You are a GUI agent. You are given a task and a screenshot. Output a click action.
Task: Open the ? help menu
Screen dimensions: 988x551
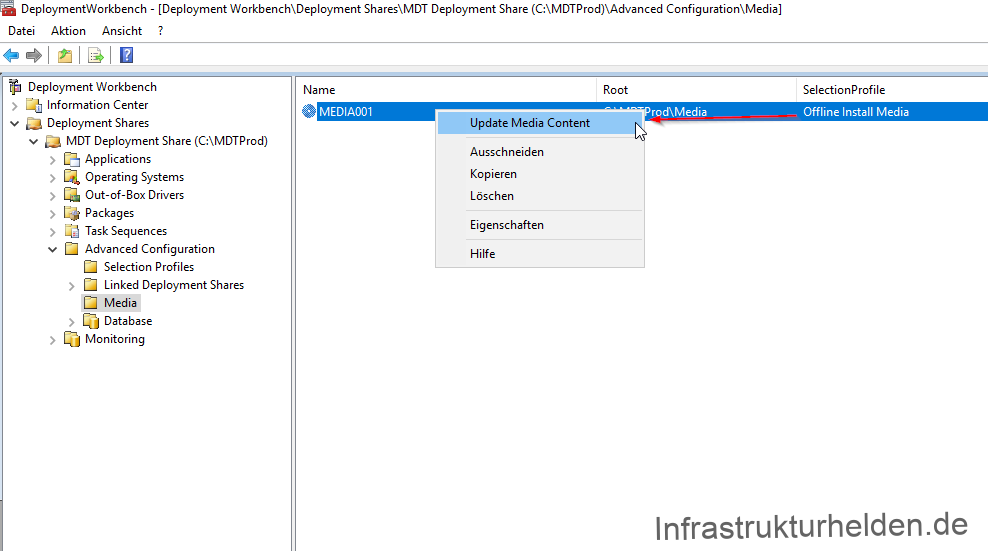coord(161,31)
